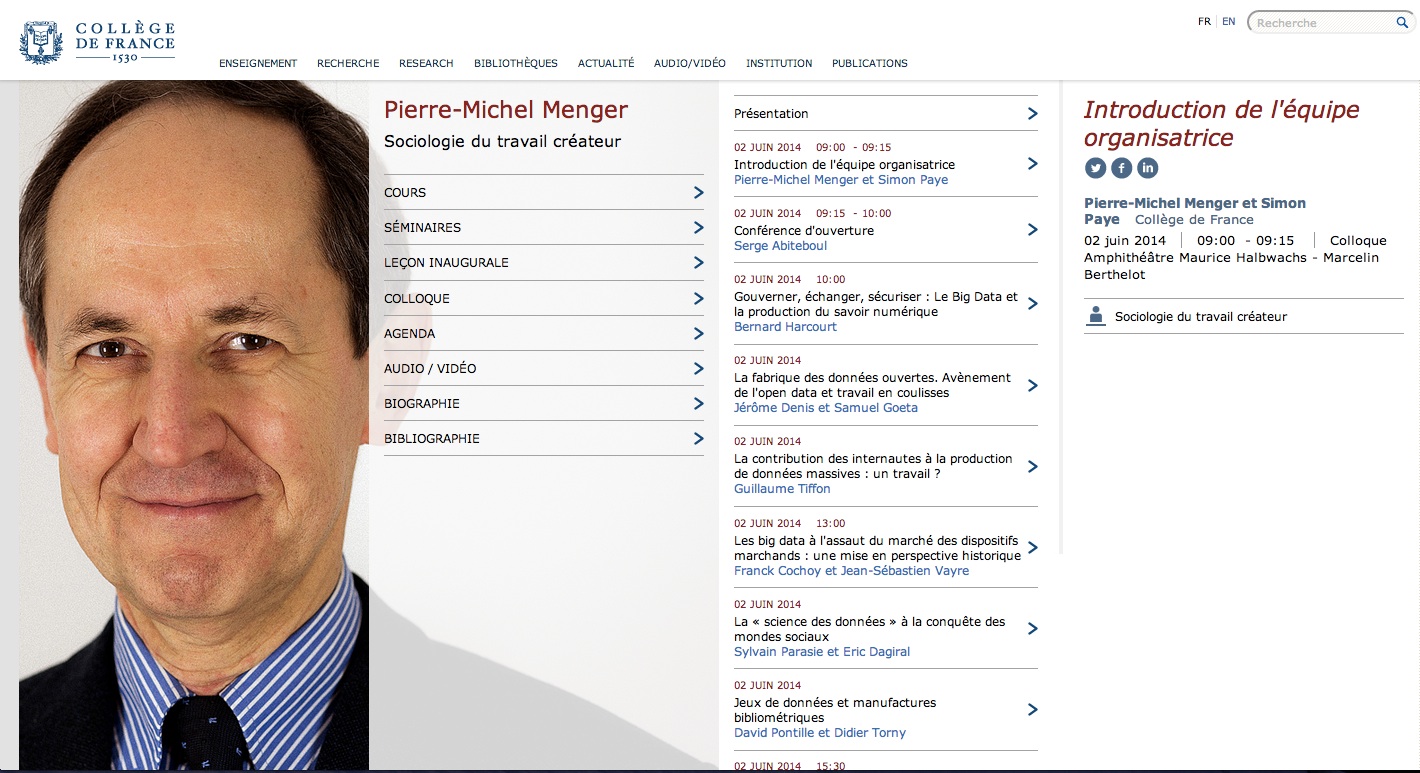Switch language to EN

[1228, 21]
